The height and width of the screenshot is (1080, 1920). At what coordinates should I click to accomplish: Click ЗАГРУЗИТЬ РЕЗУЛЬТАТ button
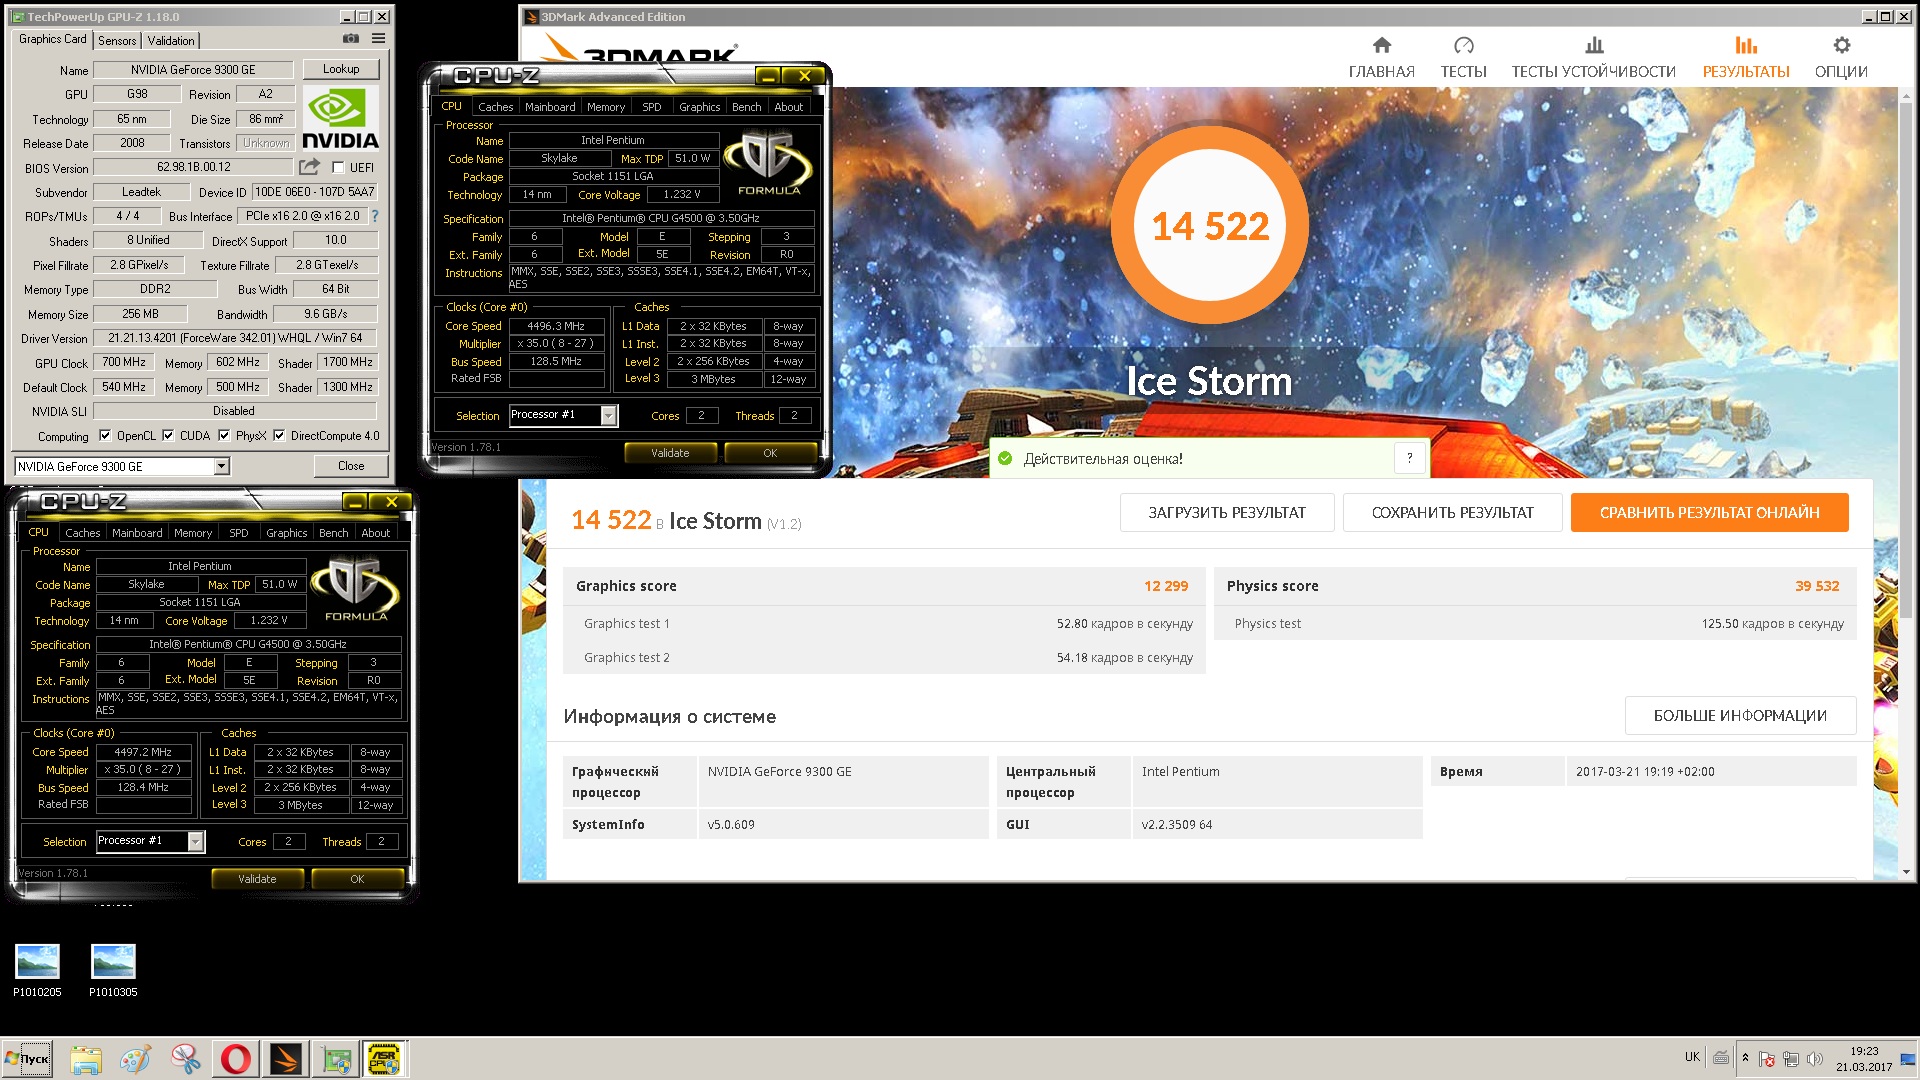pos(1227,512)
